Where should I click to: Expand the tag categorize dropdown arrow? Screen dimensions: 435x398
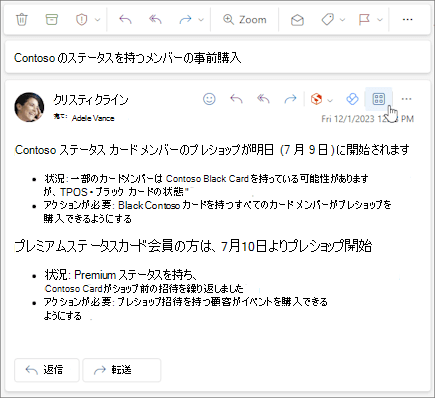[x=342, y=20]
